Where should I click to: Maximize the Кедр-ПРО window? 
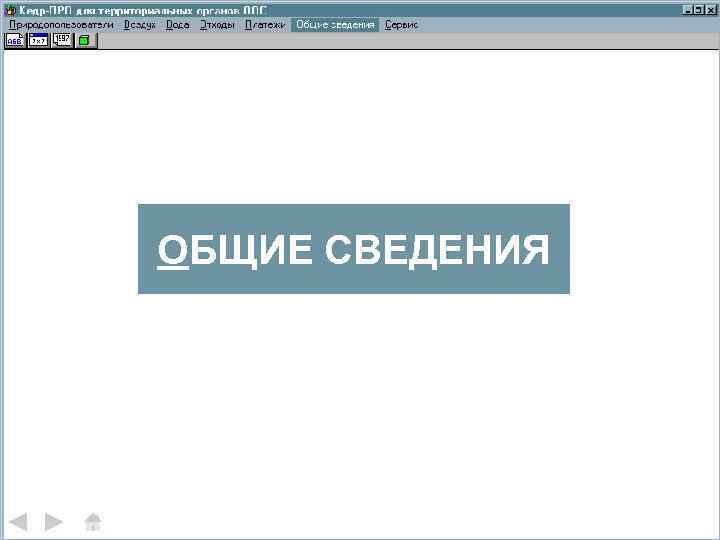tap(698, 10)
